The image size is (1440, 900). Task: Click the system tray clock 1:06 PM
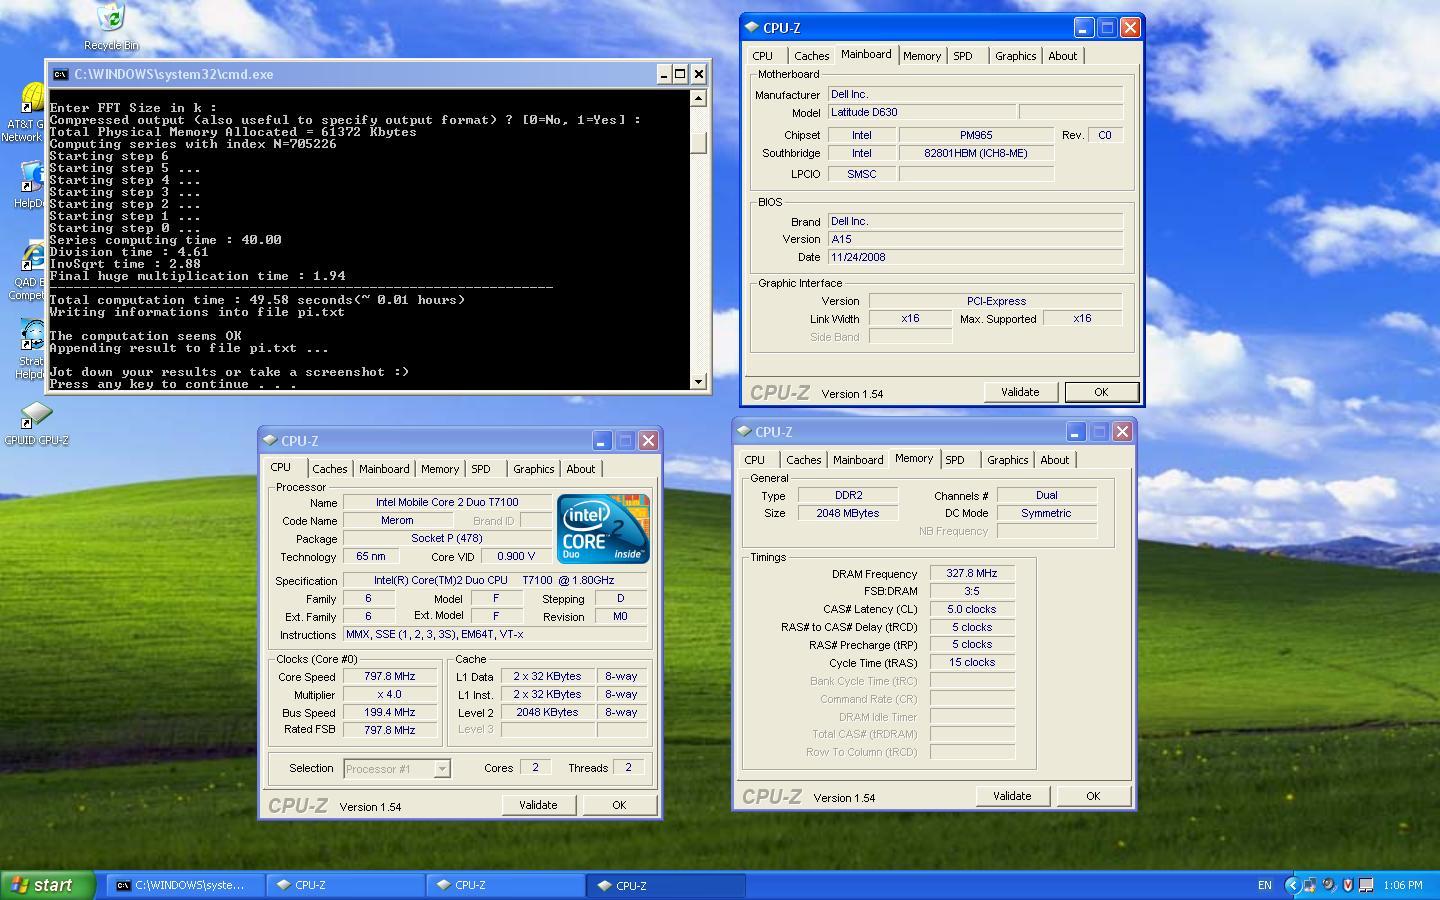tap(1403, 885)
